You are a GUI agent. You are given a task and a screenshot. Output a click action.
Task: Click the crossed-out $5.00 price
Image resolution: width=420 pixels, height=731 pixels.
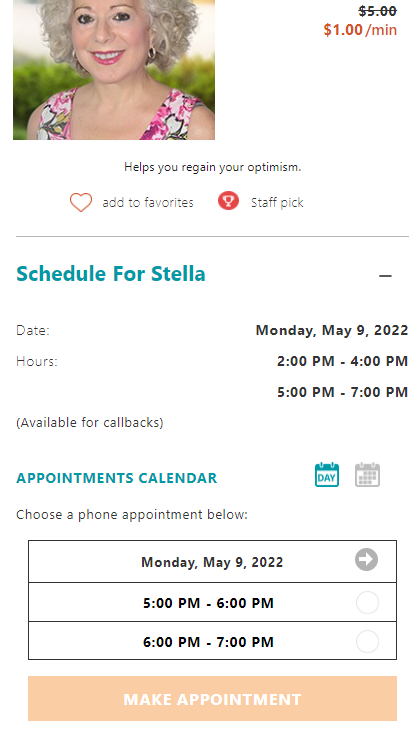(378, 11)
